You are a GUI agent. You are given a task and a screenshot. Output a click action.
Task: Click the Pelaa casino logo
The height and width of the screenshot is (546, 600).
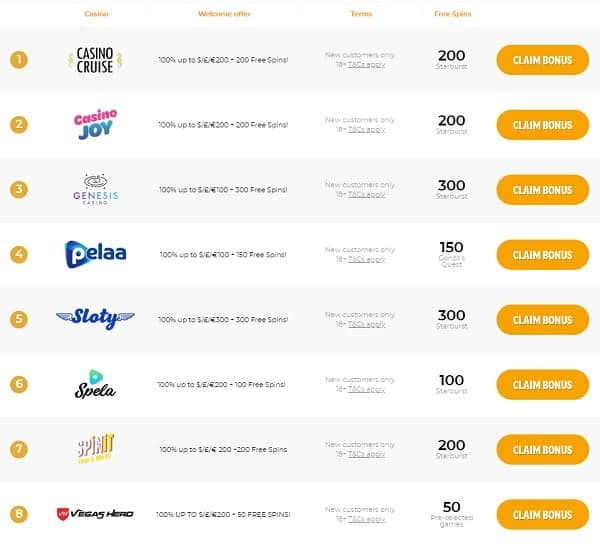pos(95,254)
